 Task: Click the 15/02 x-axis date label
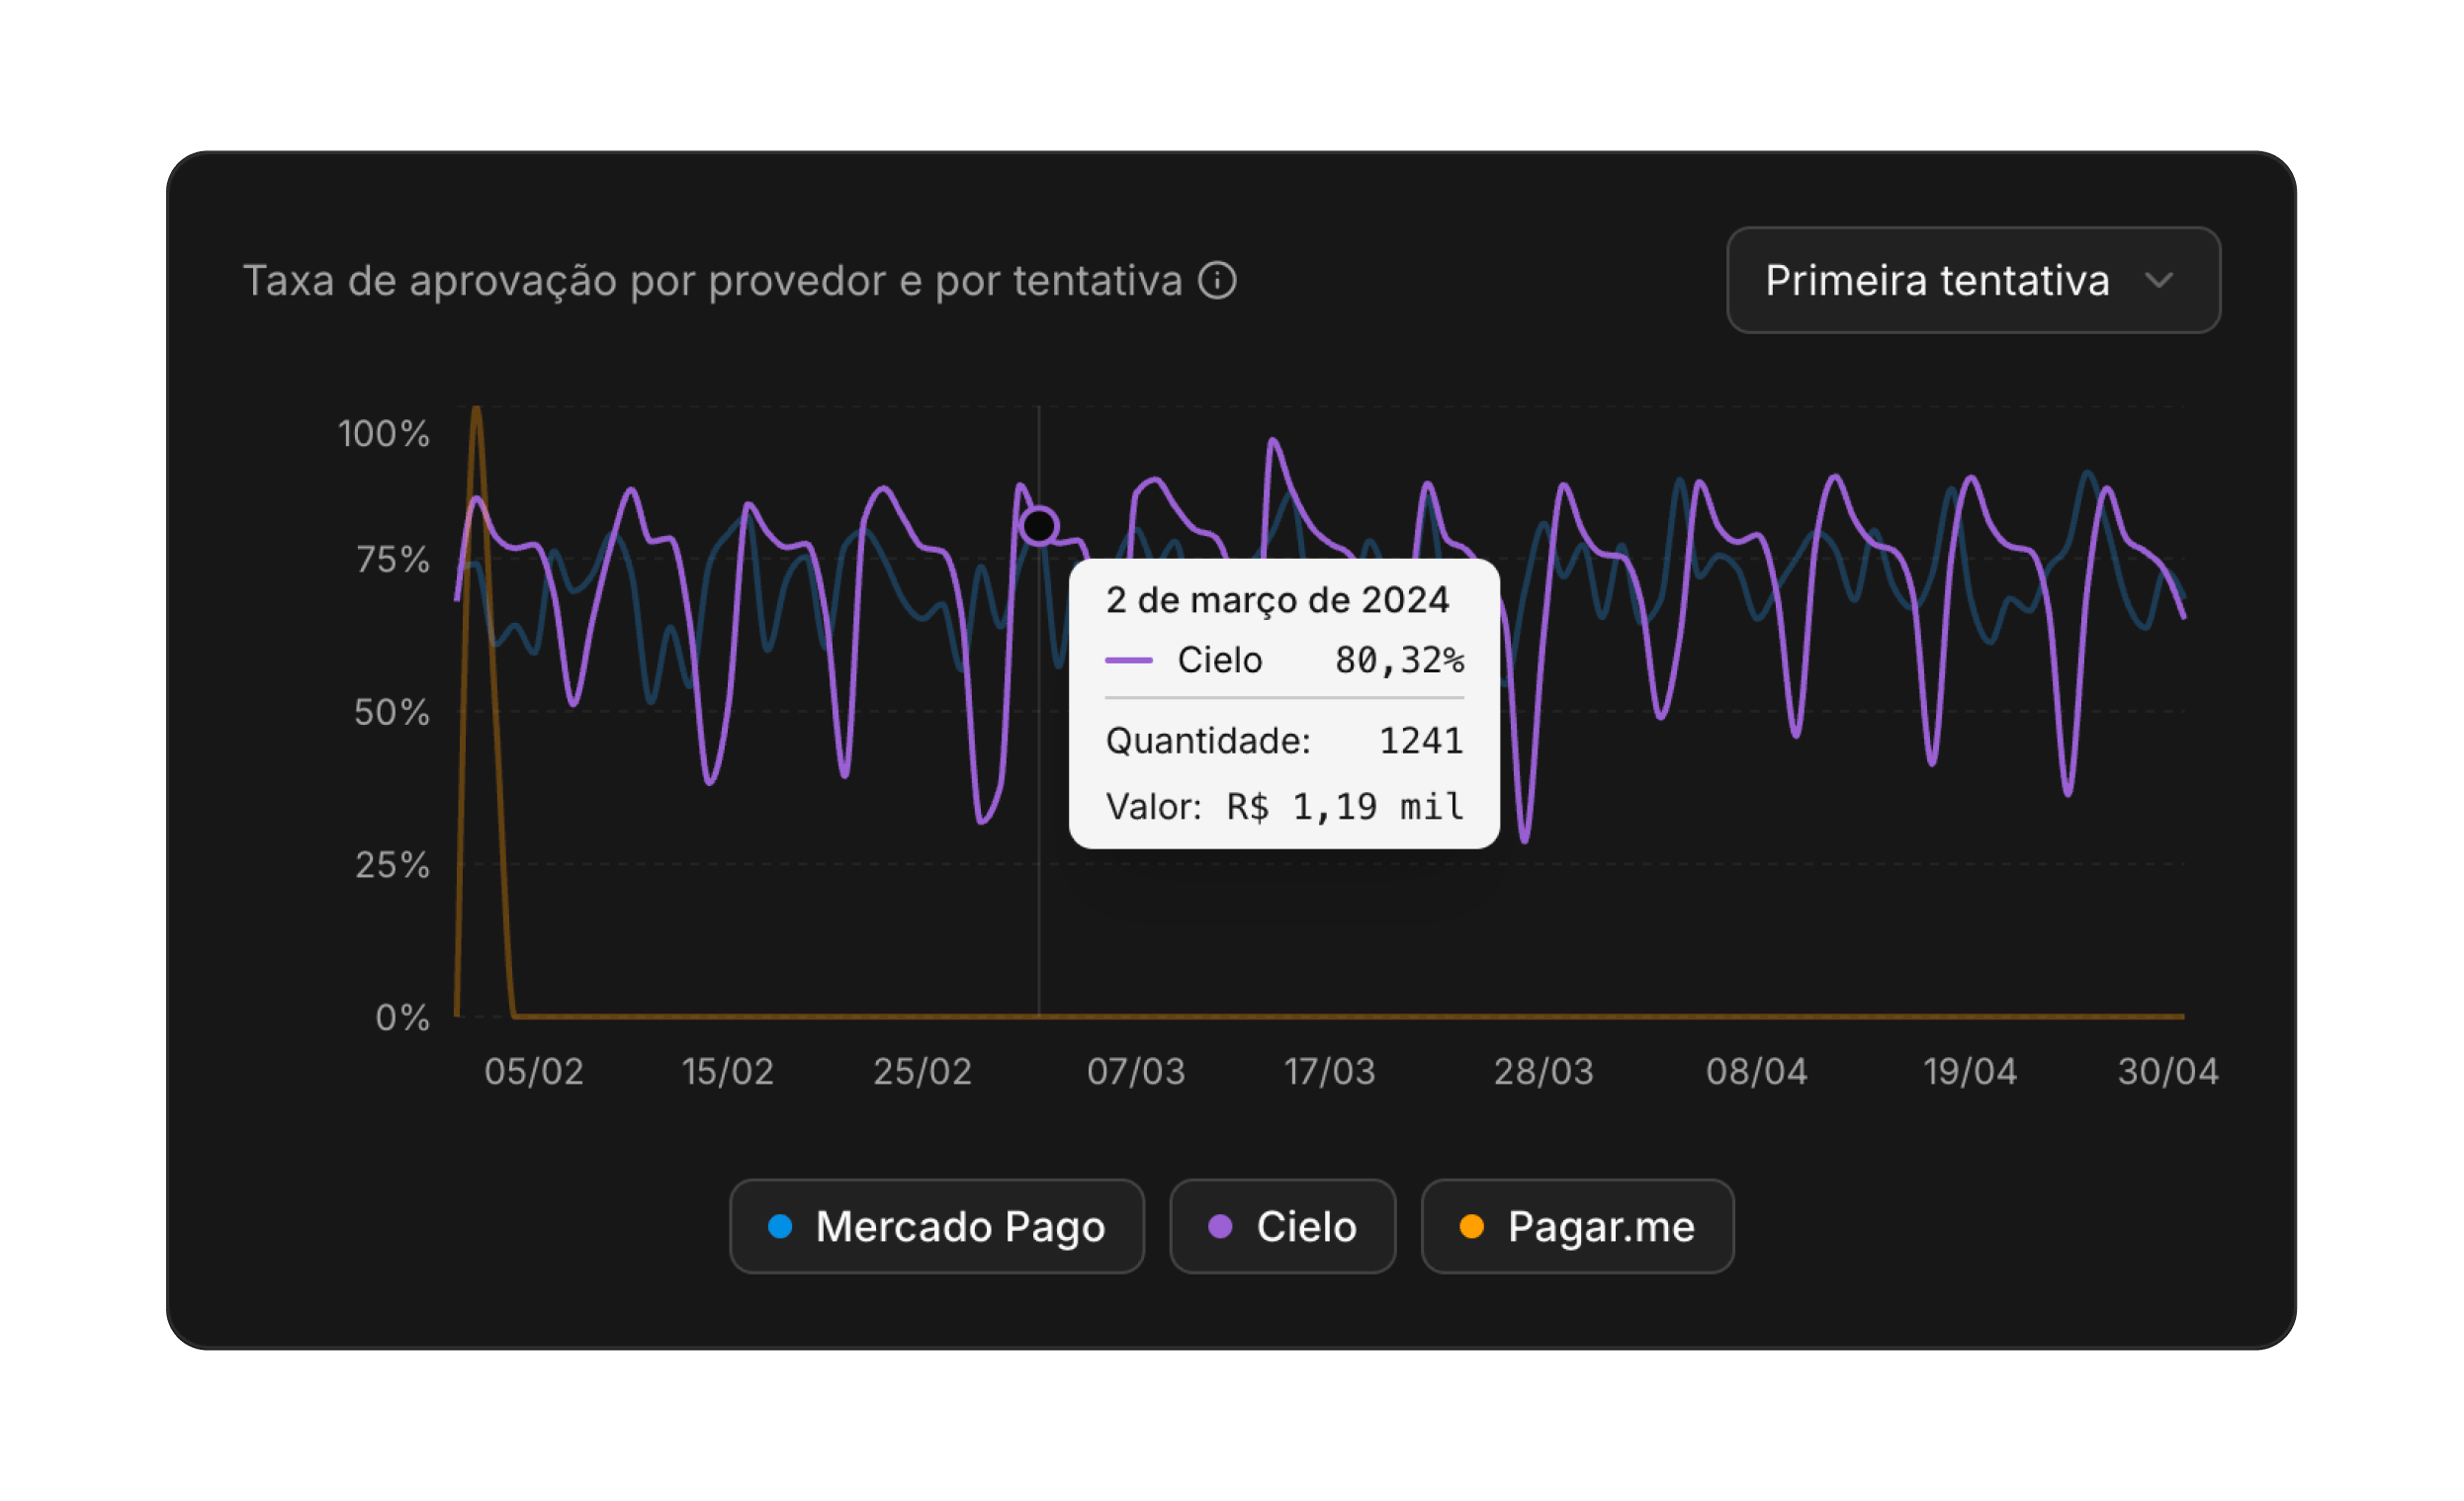coord(728,1072)
